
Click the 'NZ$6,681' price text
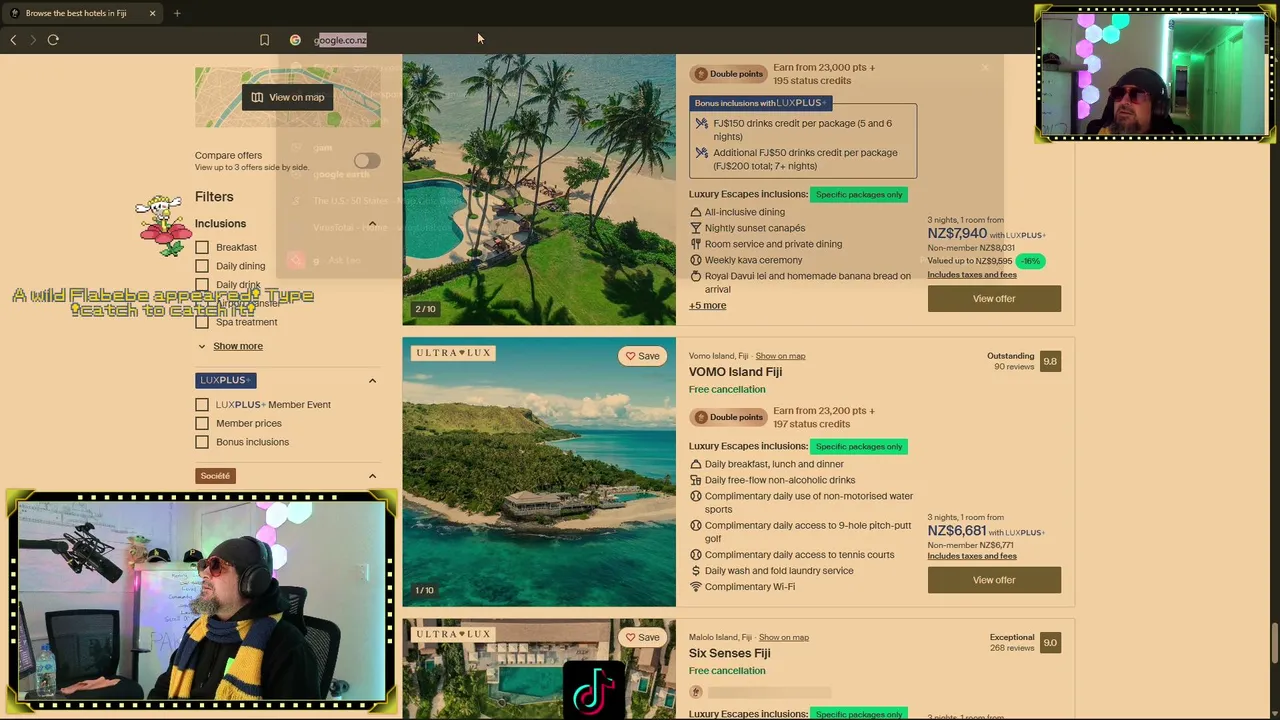[x=957, y=531]
